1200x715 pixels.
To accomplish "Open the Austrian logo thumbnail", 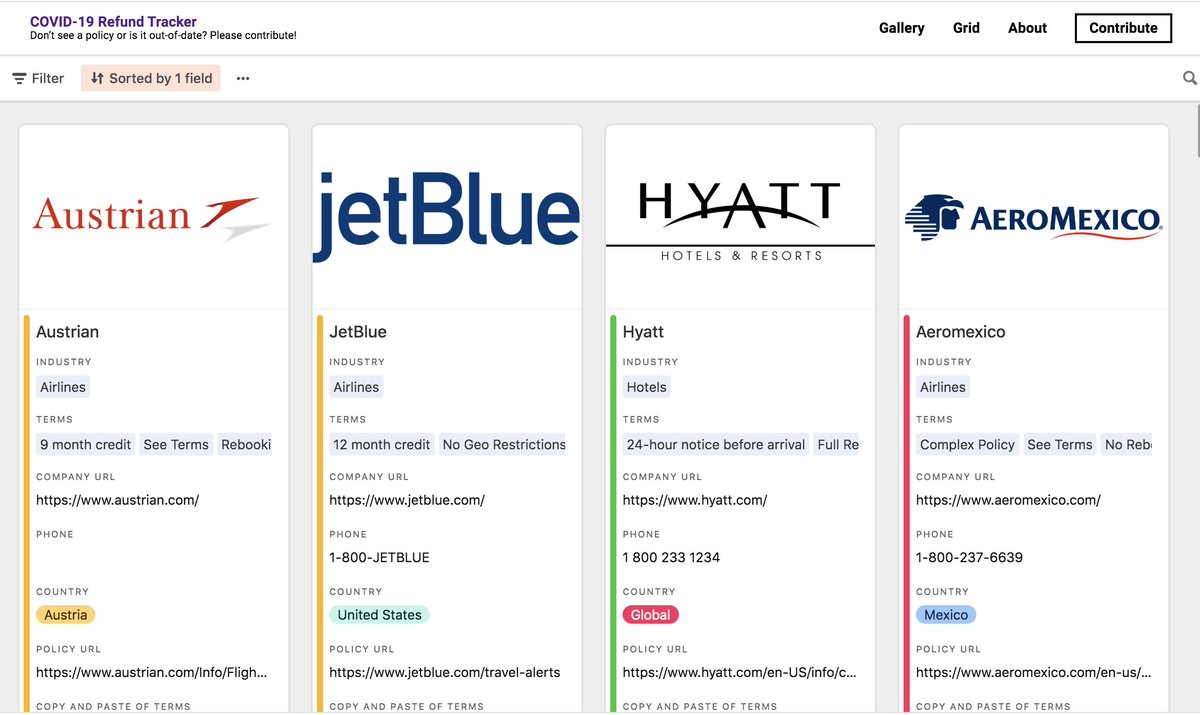I will click(154, 217).
